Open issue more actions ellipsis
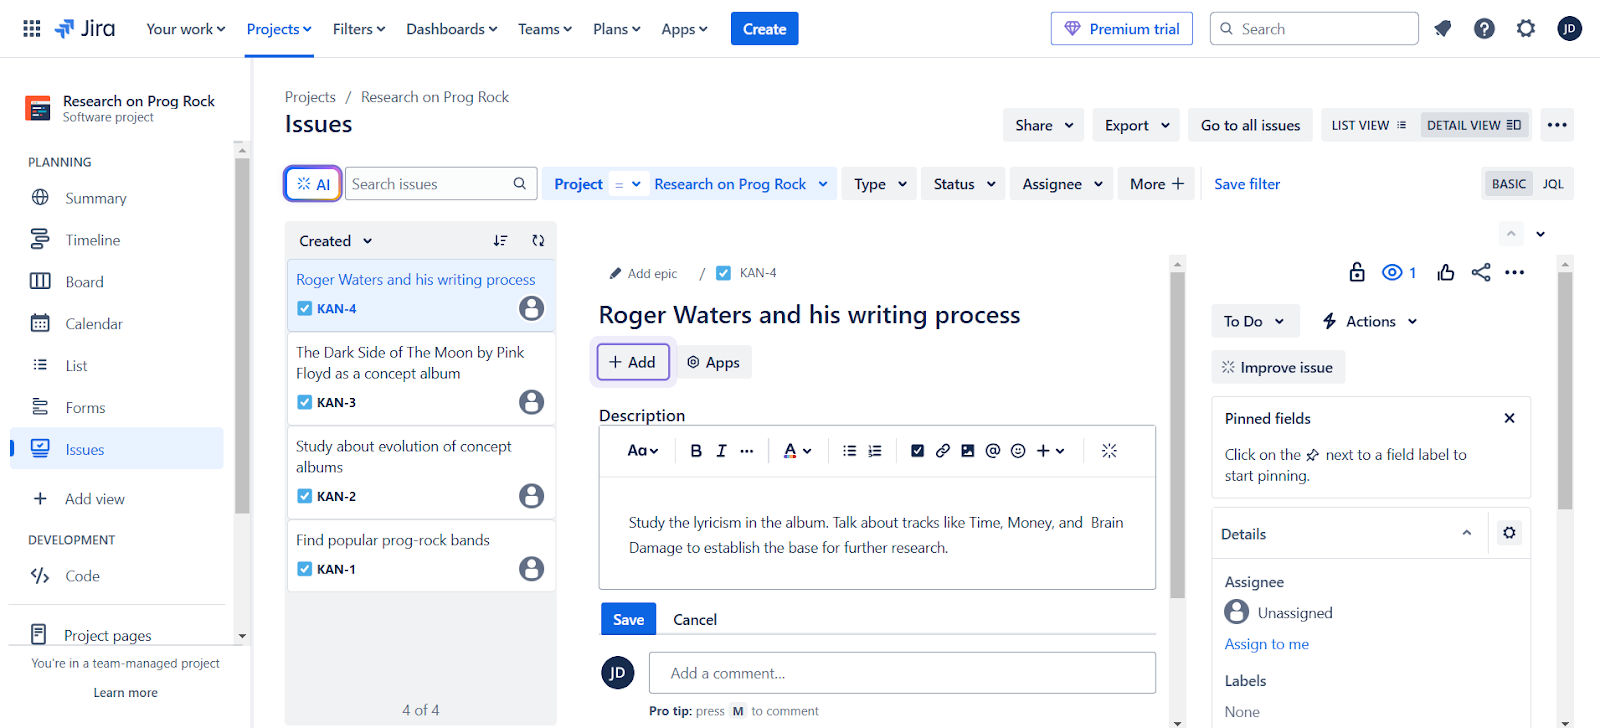The width and height of the screenshot is (1600, 728). point(1515,272)
